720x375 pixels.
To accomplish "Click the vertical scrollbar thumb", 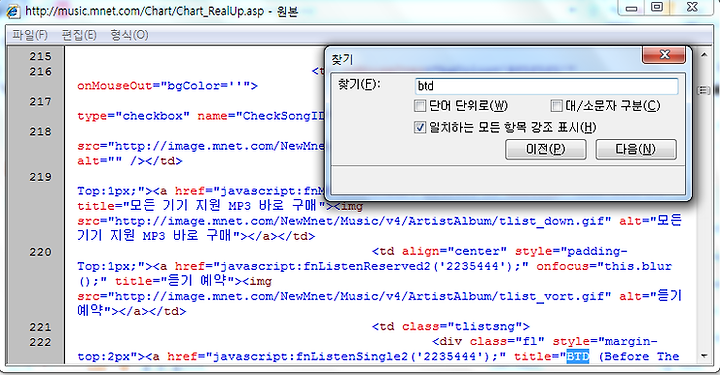I will coord(704,90).
